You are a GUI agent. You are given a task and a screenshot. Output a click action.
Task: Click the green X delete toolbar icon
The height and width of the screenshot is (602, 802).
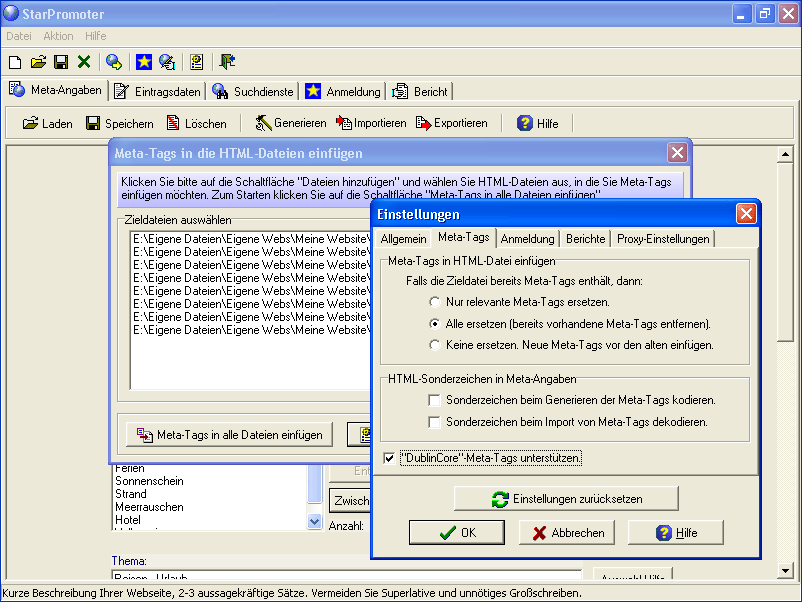[x=84, y=62]
